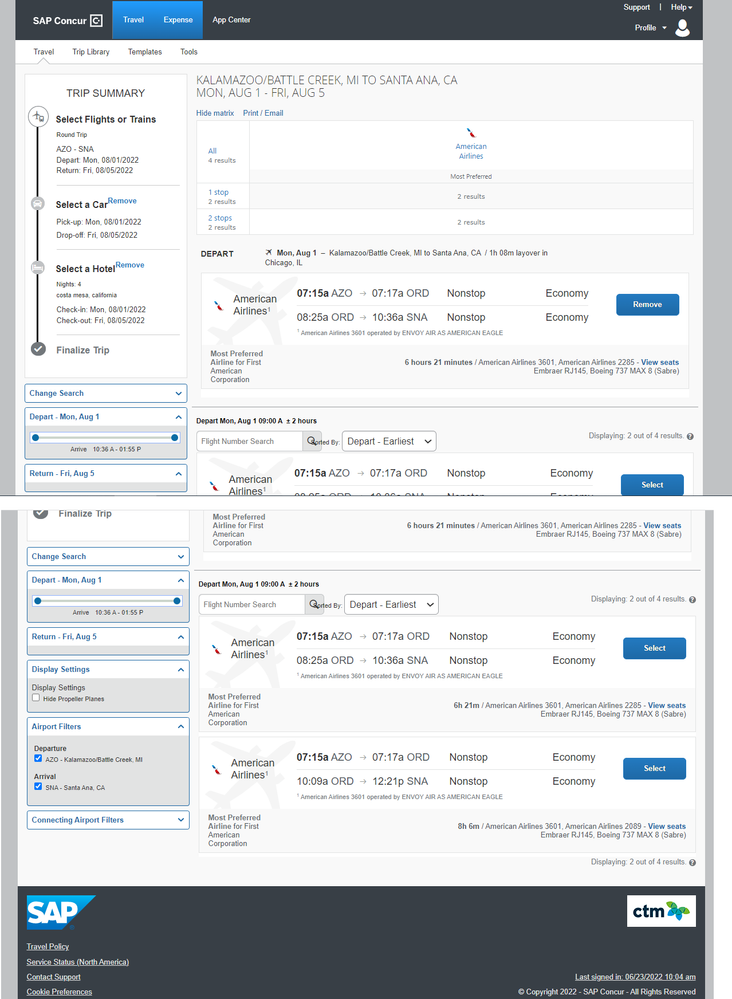Click the flight and train step icon in Trip Summary

[x=38, y=117]
